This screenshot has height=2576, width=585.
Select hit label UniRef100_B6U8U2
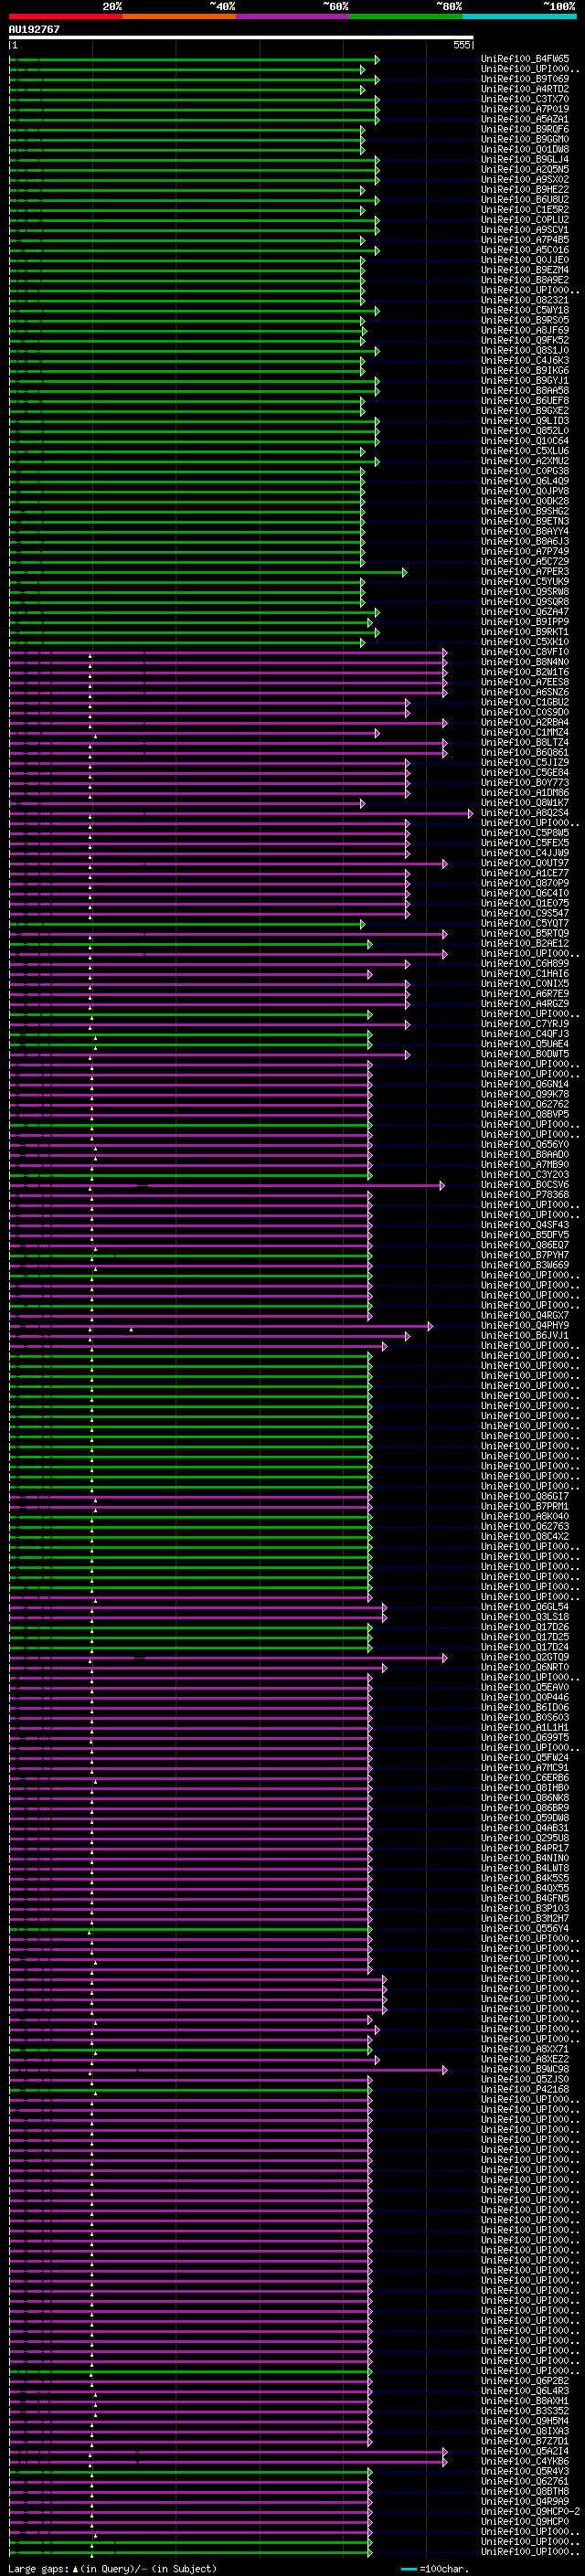[525, 199]
